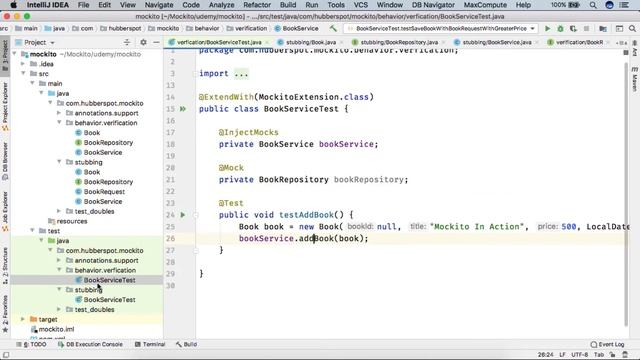The width and height of the screenshot is (640, 360).
Task: Click the collapse all icon in Project panel
Action: [x=127, y=42]
